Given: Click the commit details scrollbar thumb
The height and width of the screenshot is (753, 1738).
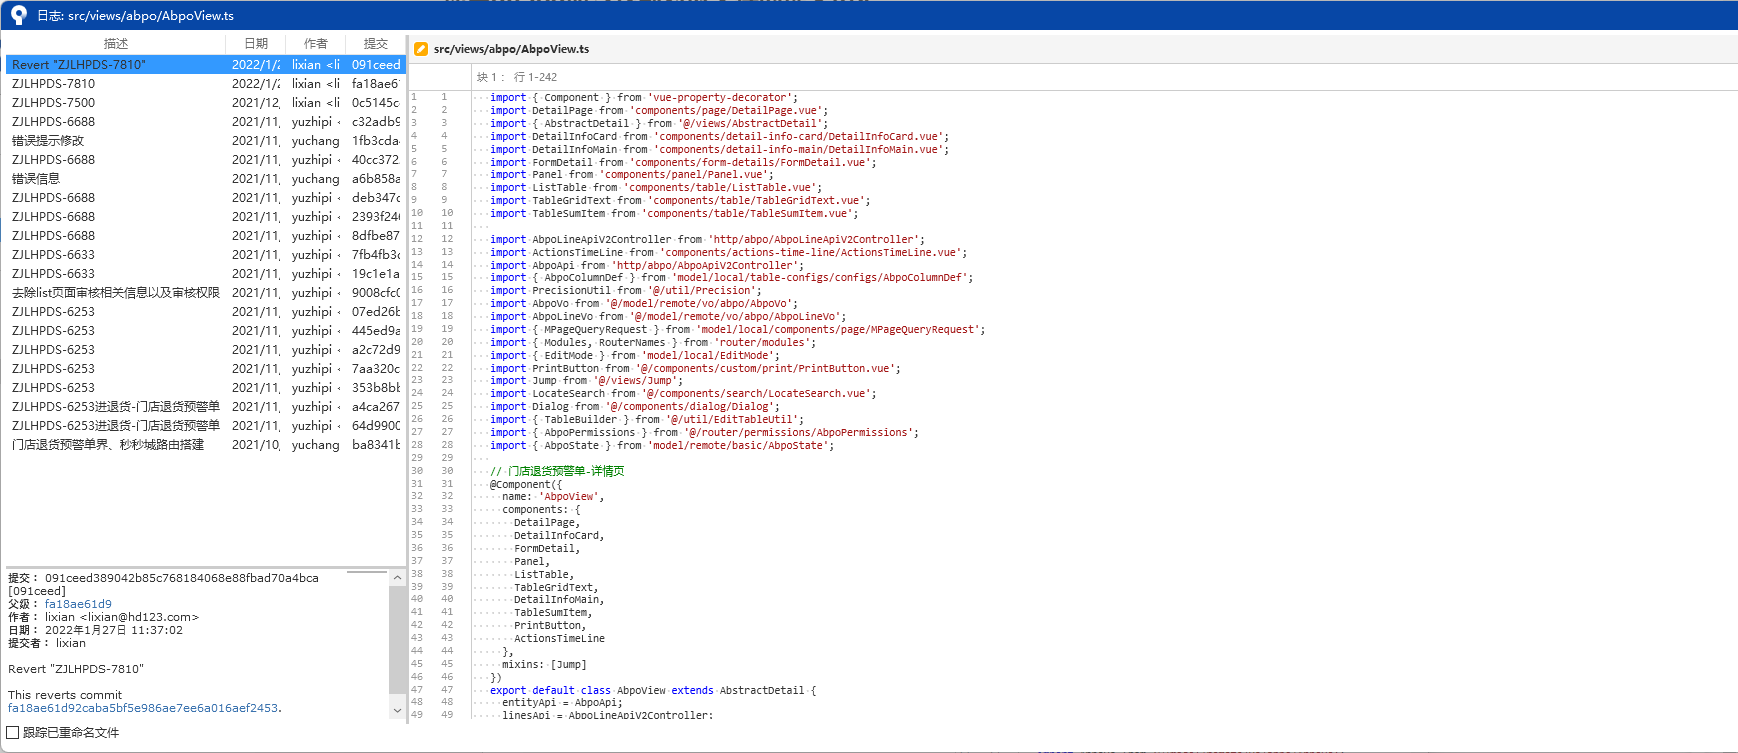Looking at the screenshot, I should (397, 639).
